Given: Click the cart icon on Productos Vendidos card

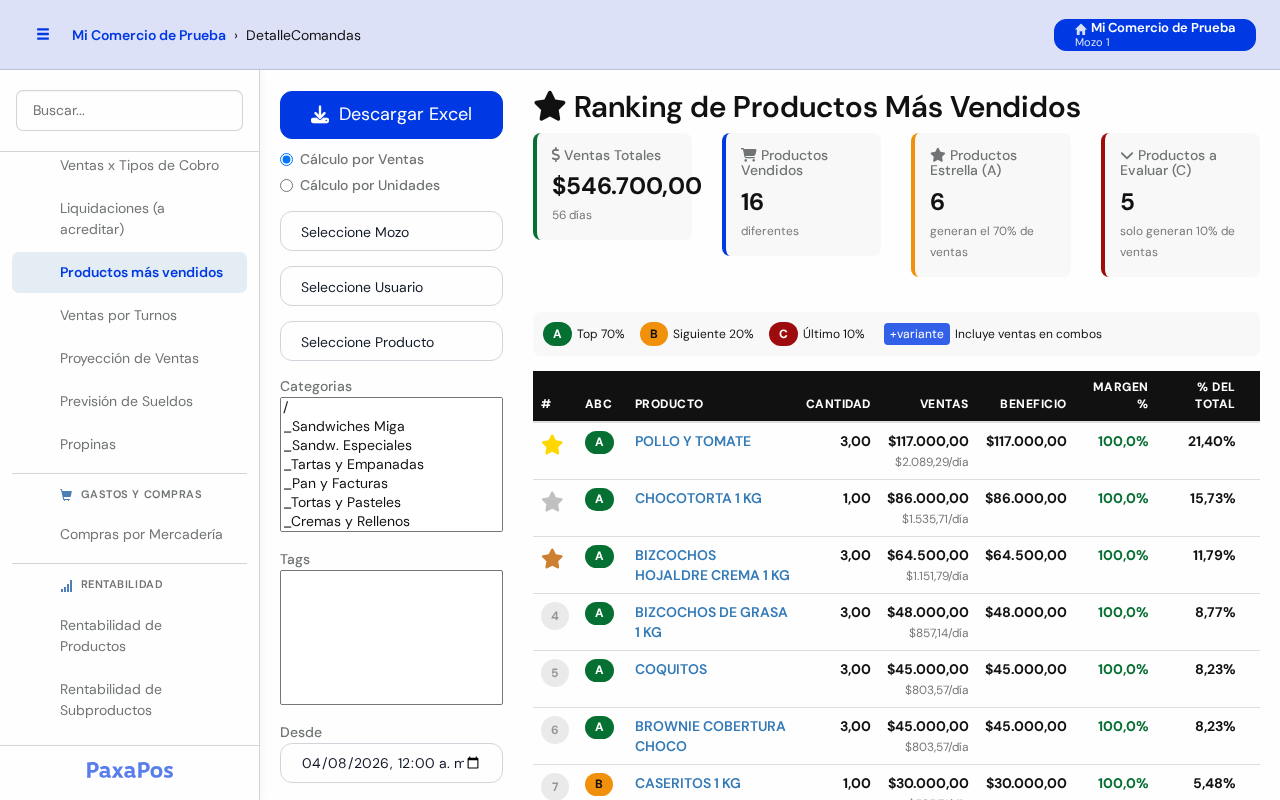Looking at the screenshot, I should pos(749,155).
